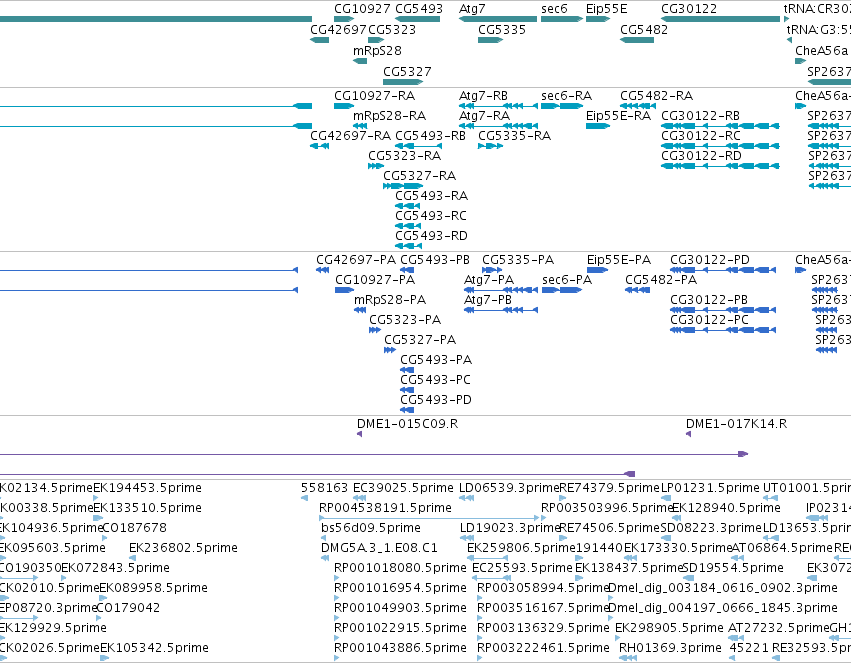Click the CG5335-RA transcript label

pyautogui.click(x=515, y=136)
